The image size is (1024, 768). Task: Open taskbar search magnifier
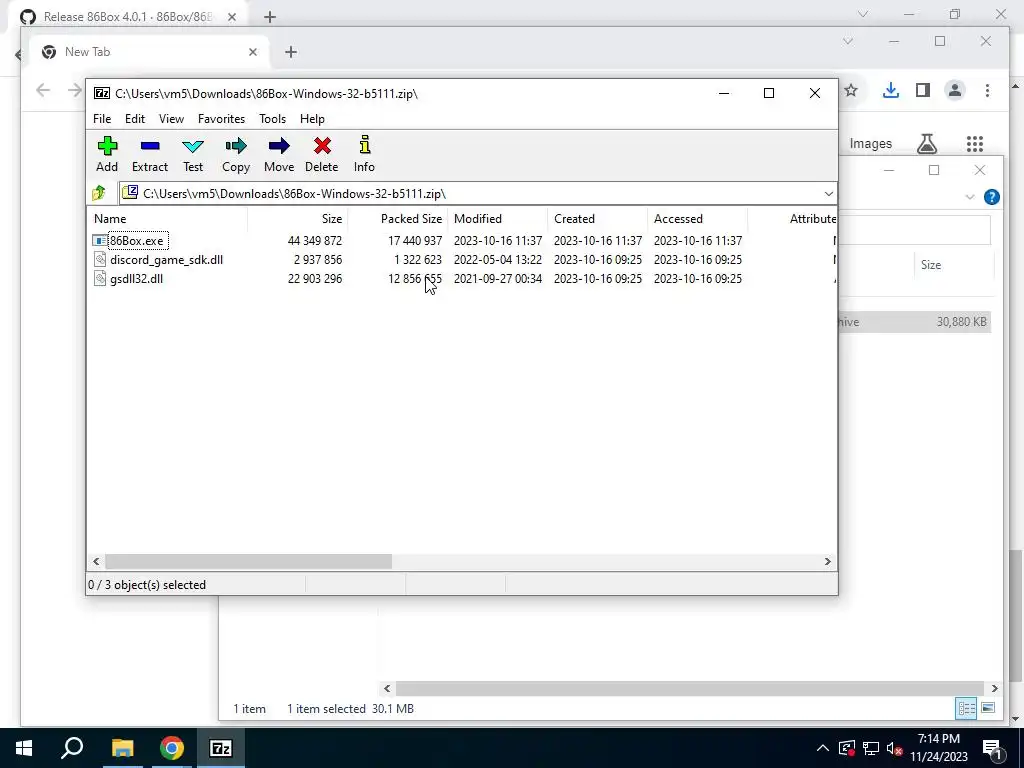(x=72, y=748)
